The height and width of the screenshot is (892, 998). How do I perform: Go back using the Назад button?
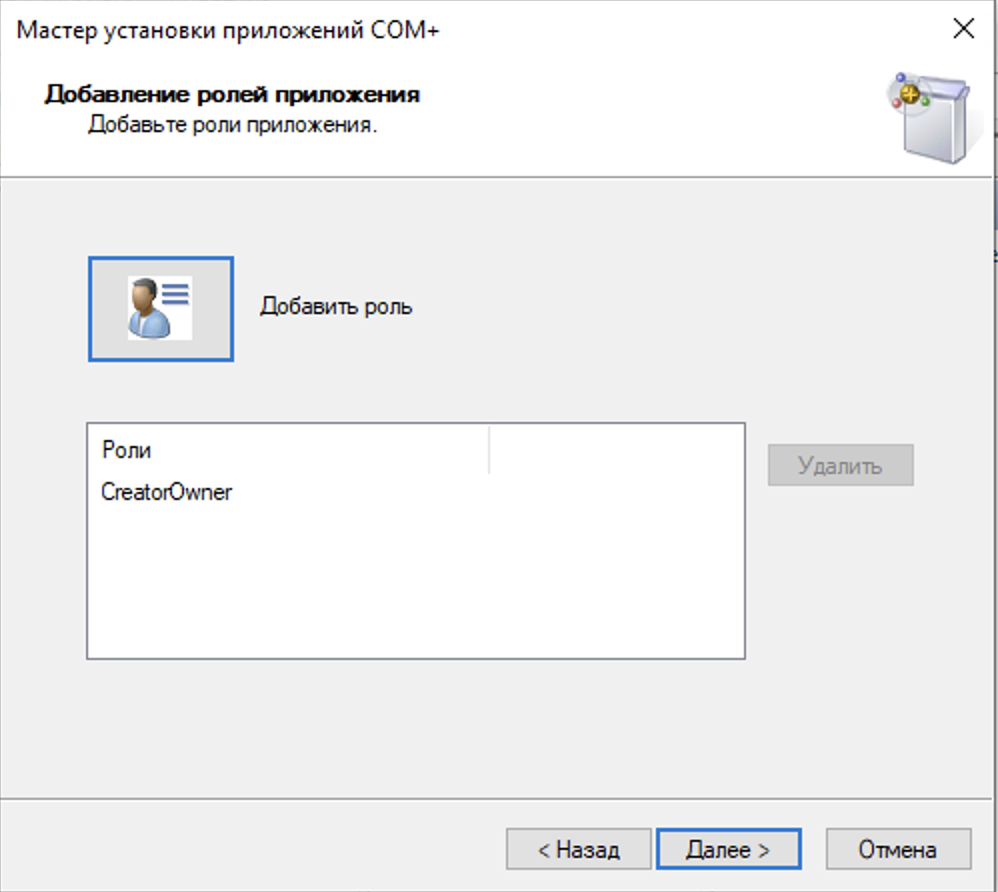(578, 848)
